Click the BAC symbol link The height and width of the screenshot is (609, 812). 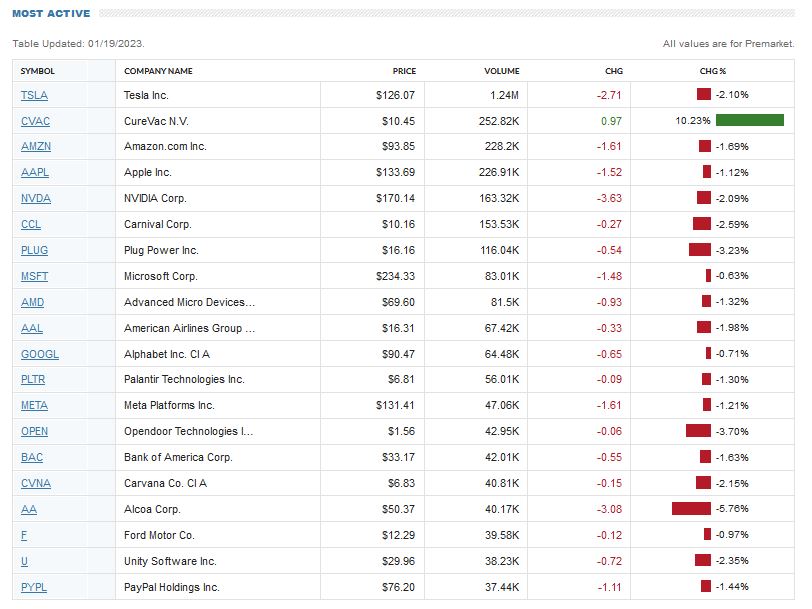pyautogui.click(x=32, y=458)
